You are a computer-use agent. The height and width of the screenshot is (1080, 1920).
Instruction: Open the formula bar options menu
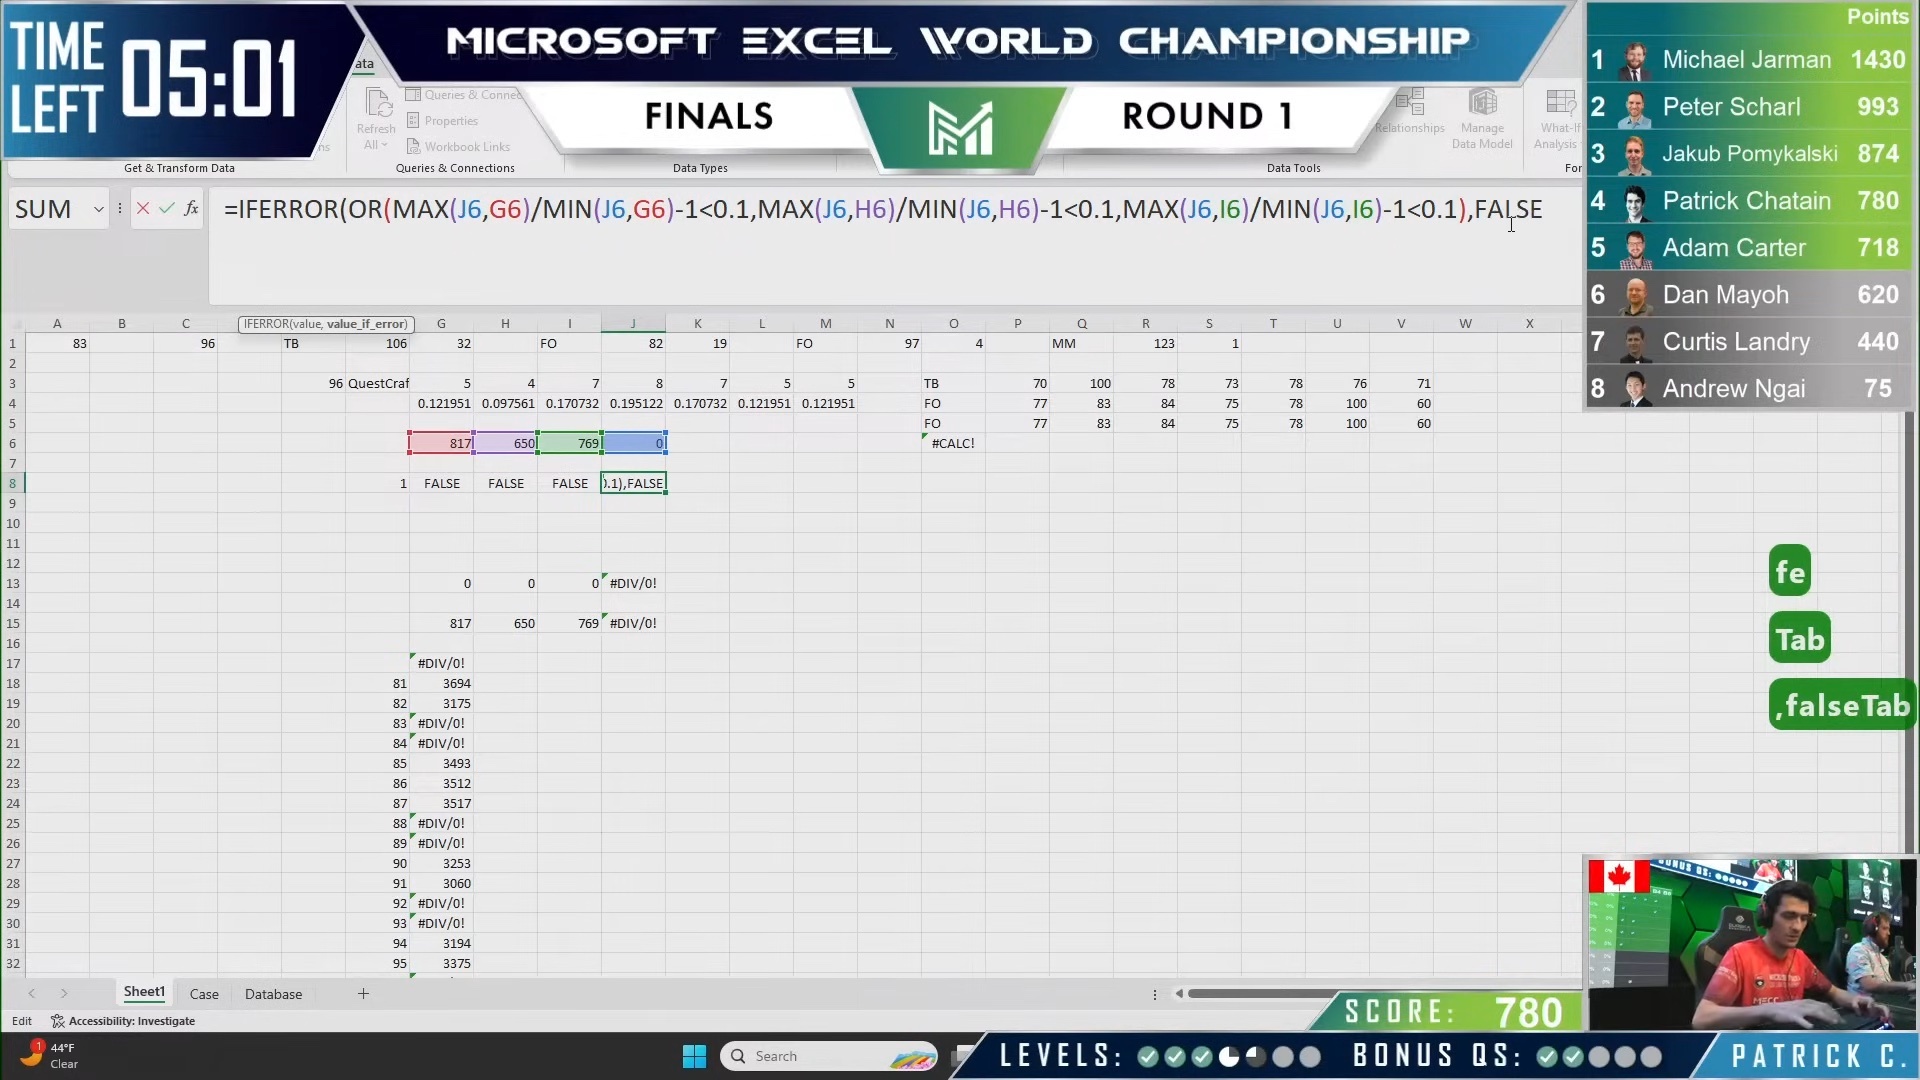(x=118, y=208)
